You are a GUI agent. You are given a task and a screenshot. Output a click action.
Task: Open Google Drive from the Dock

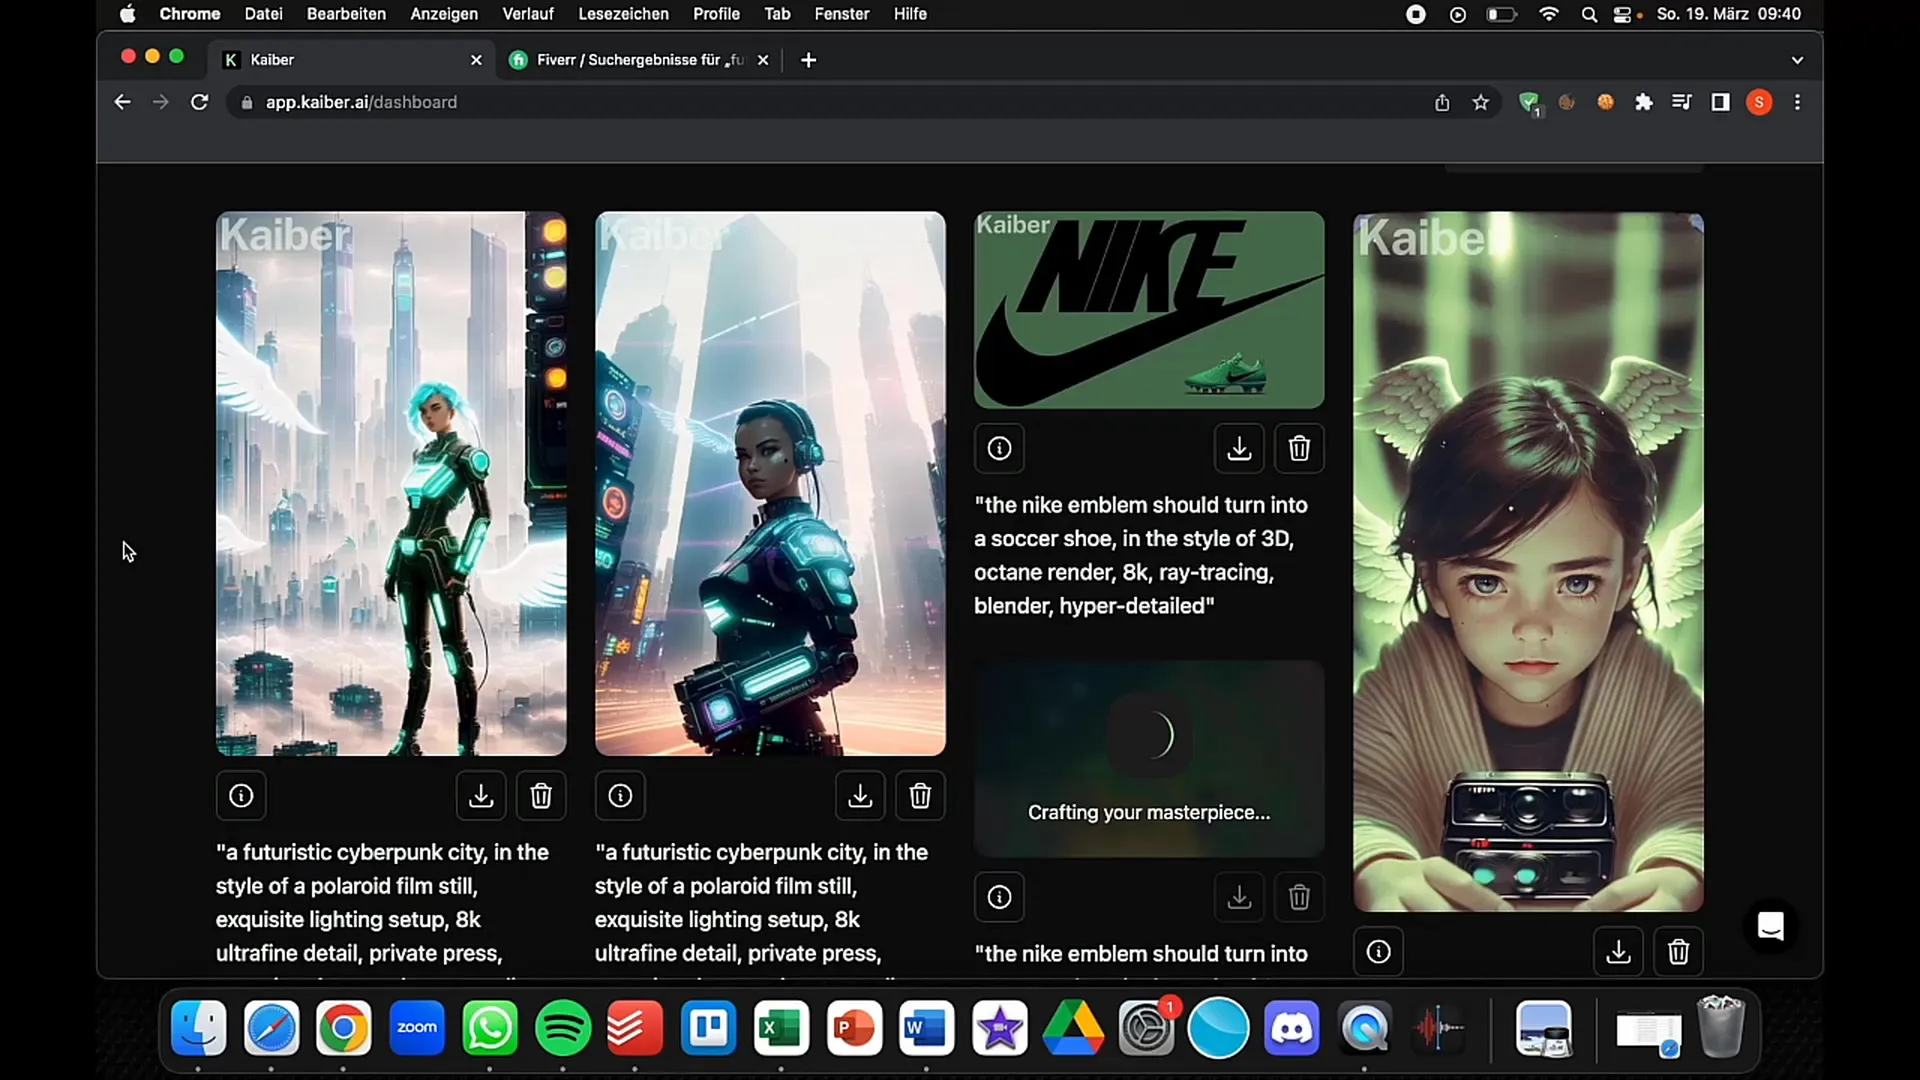pyautogui.click(x=1073, y=1028)
